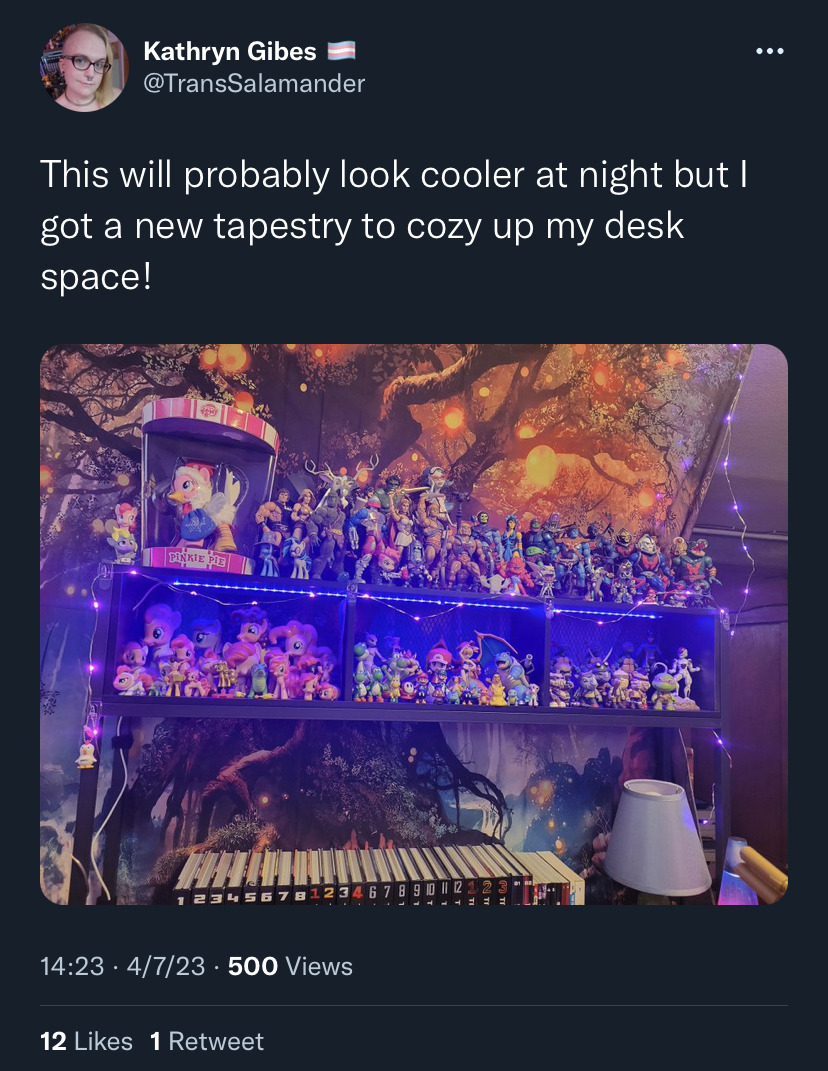The width and height of the screenshot is (828, 1071).
Task: Open the three-dot more options menu
Action: pyautogui.click(x=770, y=51)
